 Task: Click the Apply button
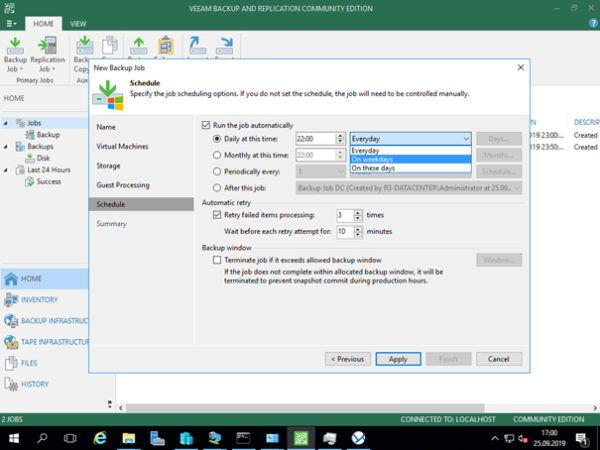point(397,358)
